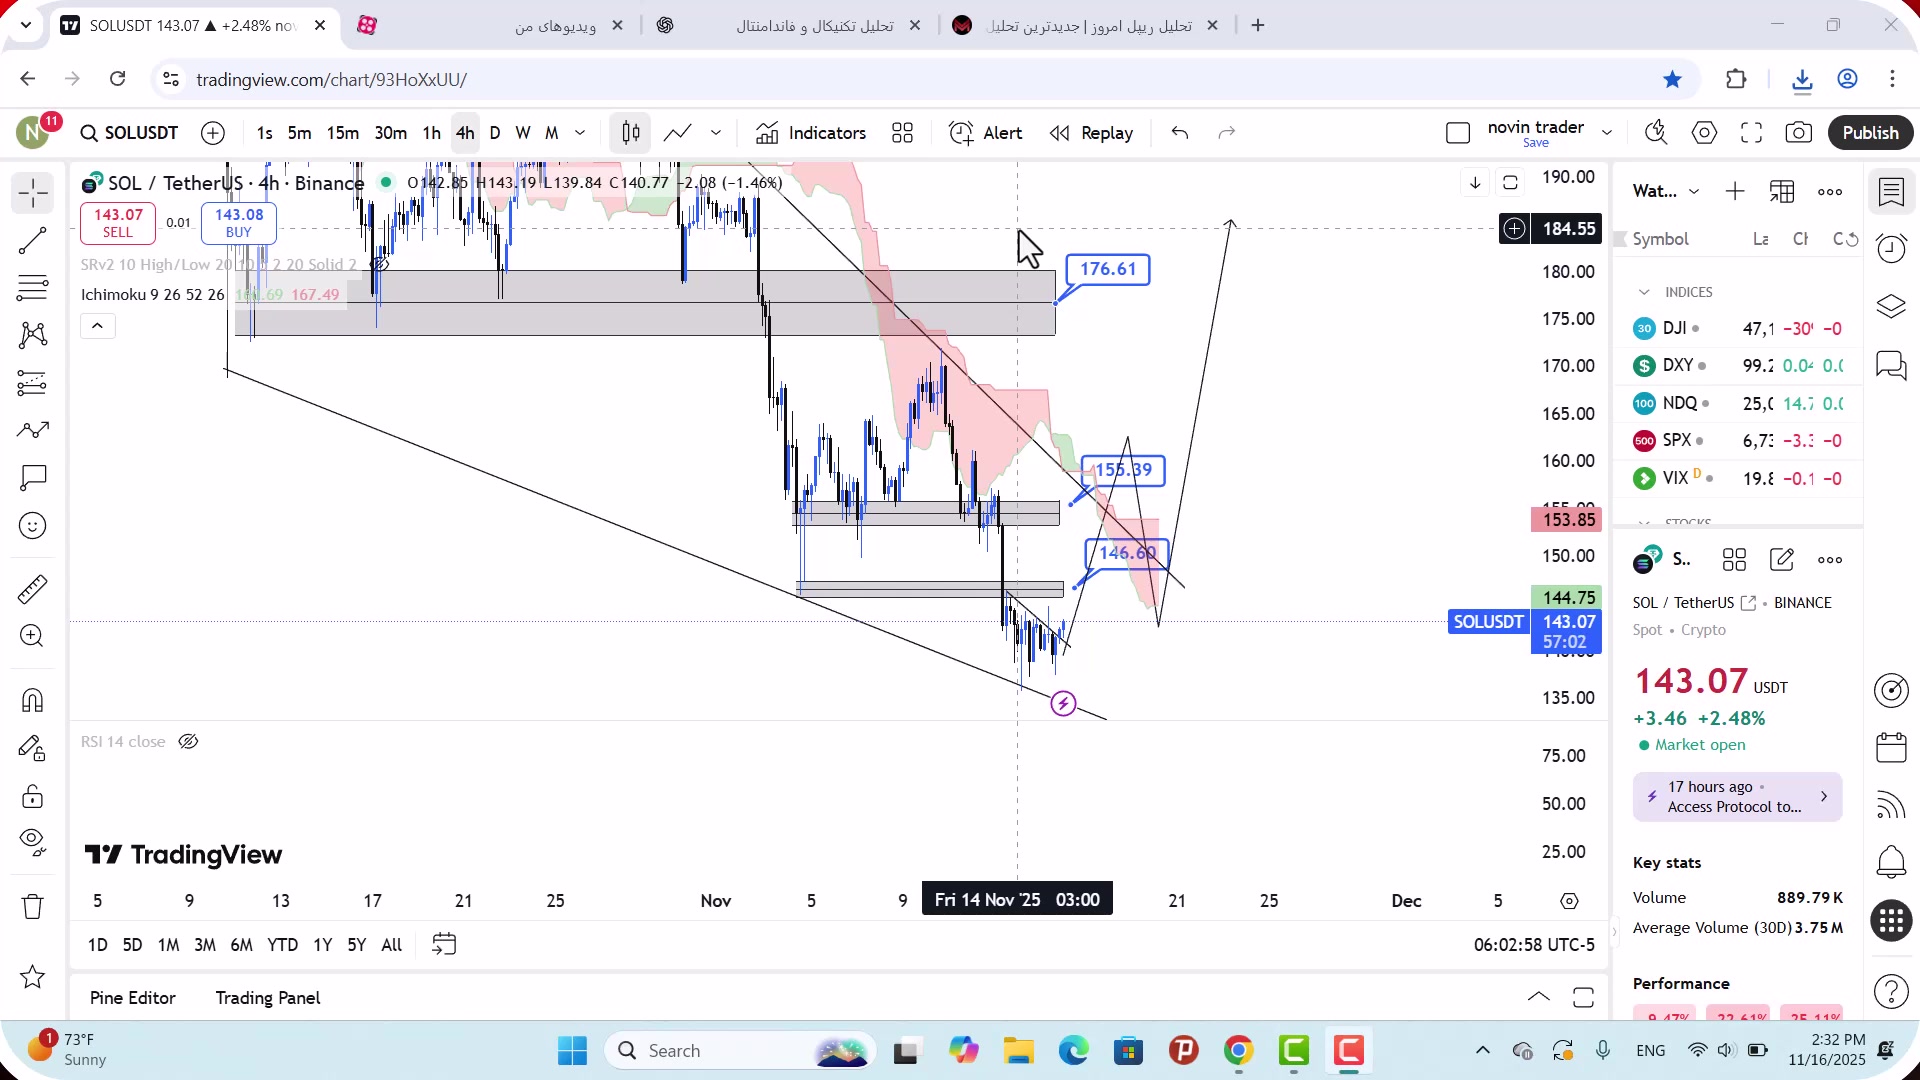Hide all drawings with eye icon
1920x1080 pixels.
[33, 842]
